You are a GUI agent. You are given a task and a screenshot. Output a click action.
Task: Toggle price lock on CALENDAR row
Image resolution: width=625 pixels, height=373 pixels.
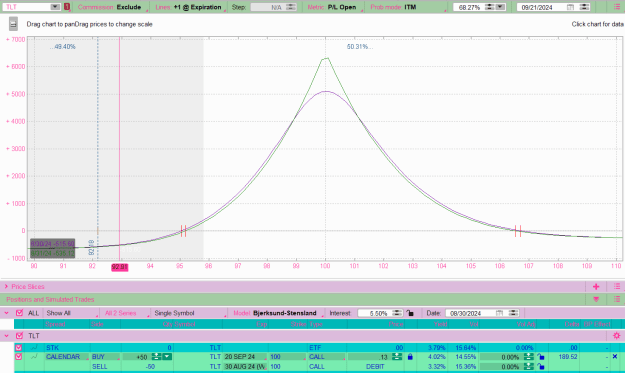pyautogui.click(x=410, y=357)
